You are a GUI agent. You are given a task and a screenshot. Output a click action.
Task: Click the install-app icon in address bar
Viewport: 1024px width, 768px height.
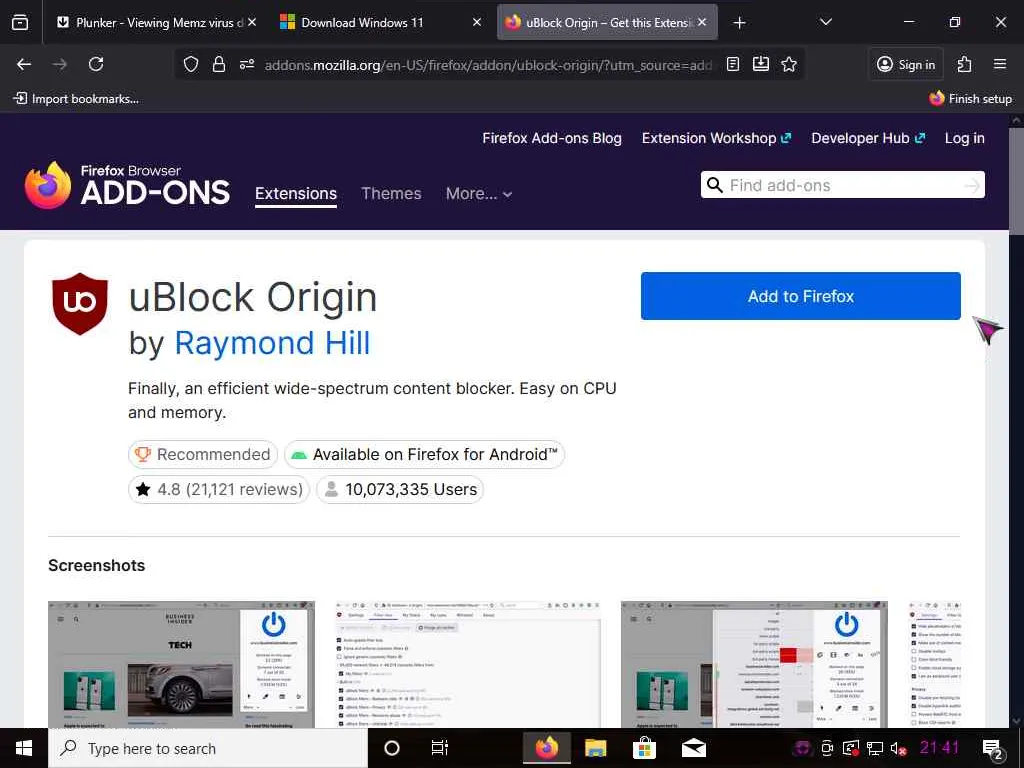click(761, 64)
